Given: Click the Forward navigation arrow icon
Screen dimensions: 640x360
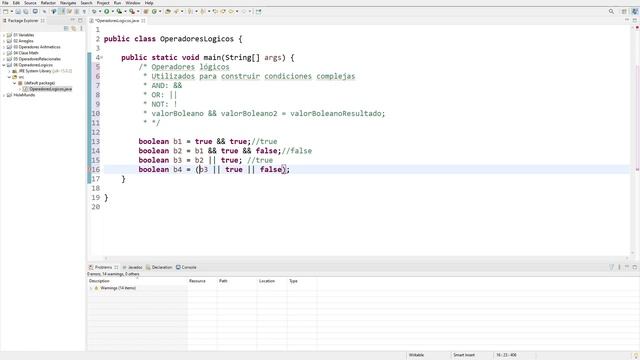Looking at the screenshot, I should [244, 11].
